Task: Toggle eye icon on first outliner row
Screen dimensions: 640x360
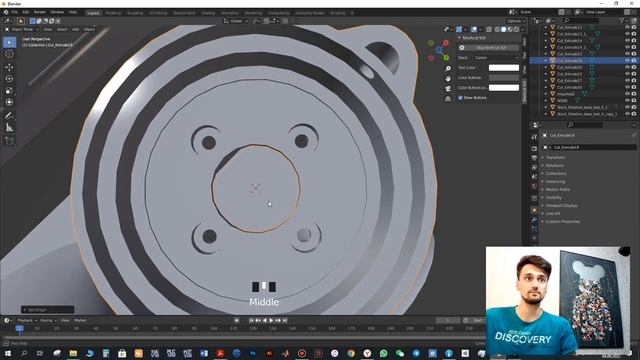Action: 627,27
